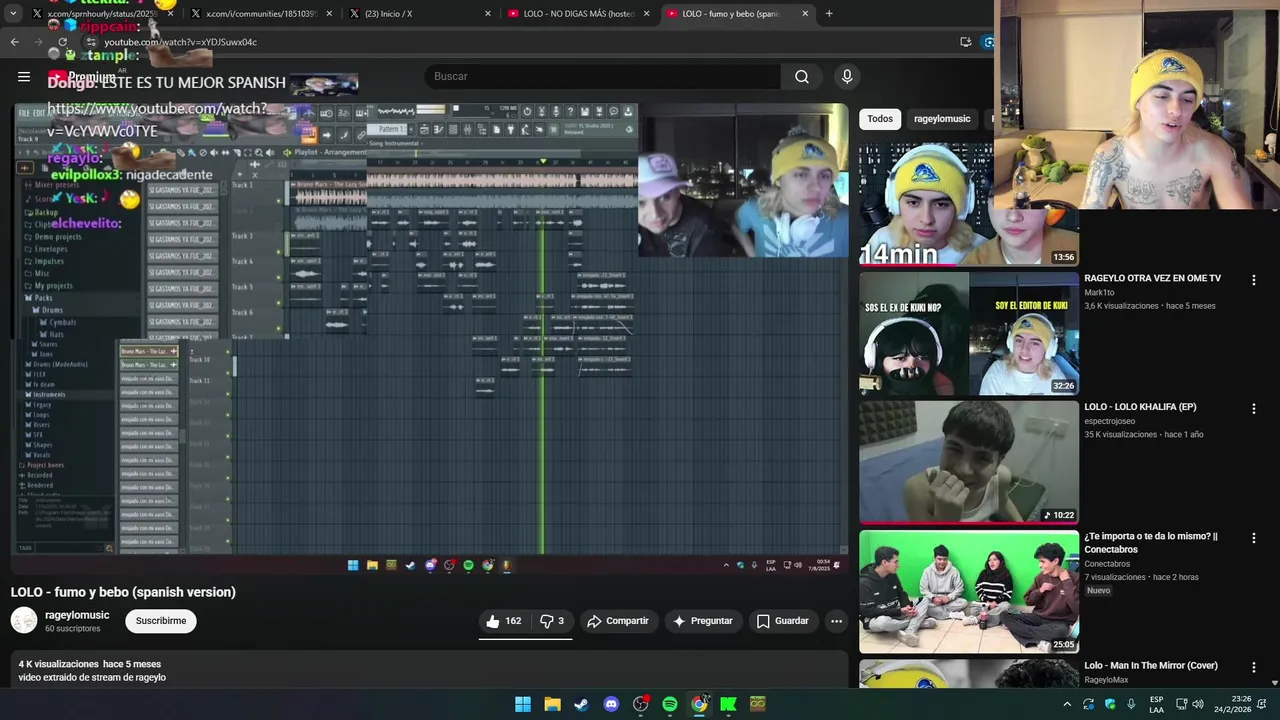Image resolution: width=1280 pixels, height=720 pixels.
Task: Click the Guardar save button
Action: pyautogui.click(x=782, y=621)
